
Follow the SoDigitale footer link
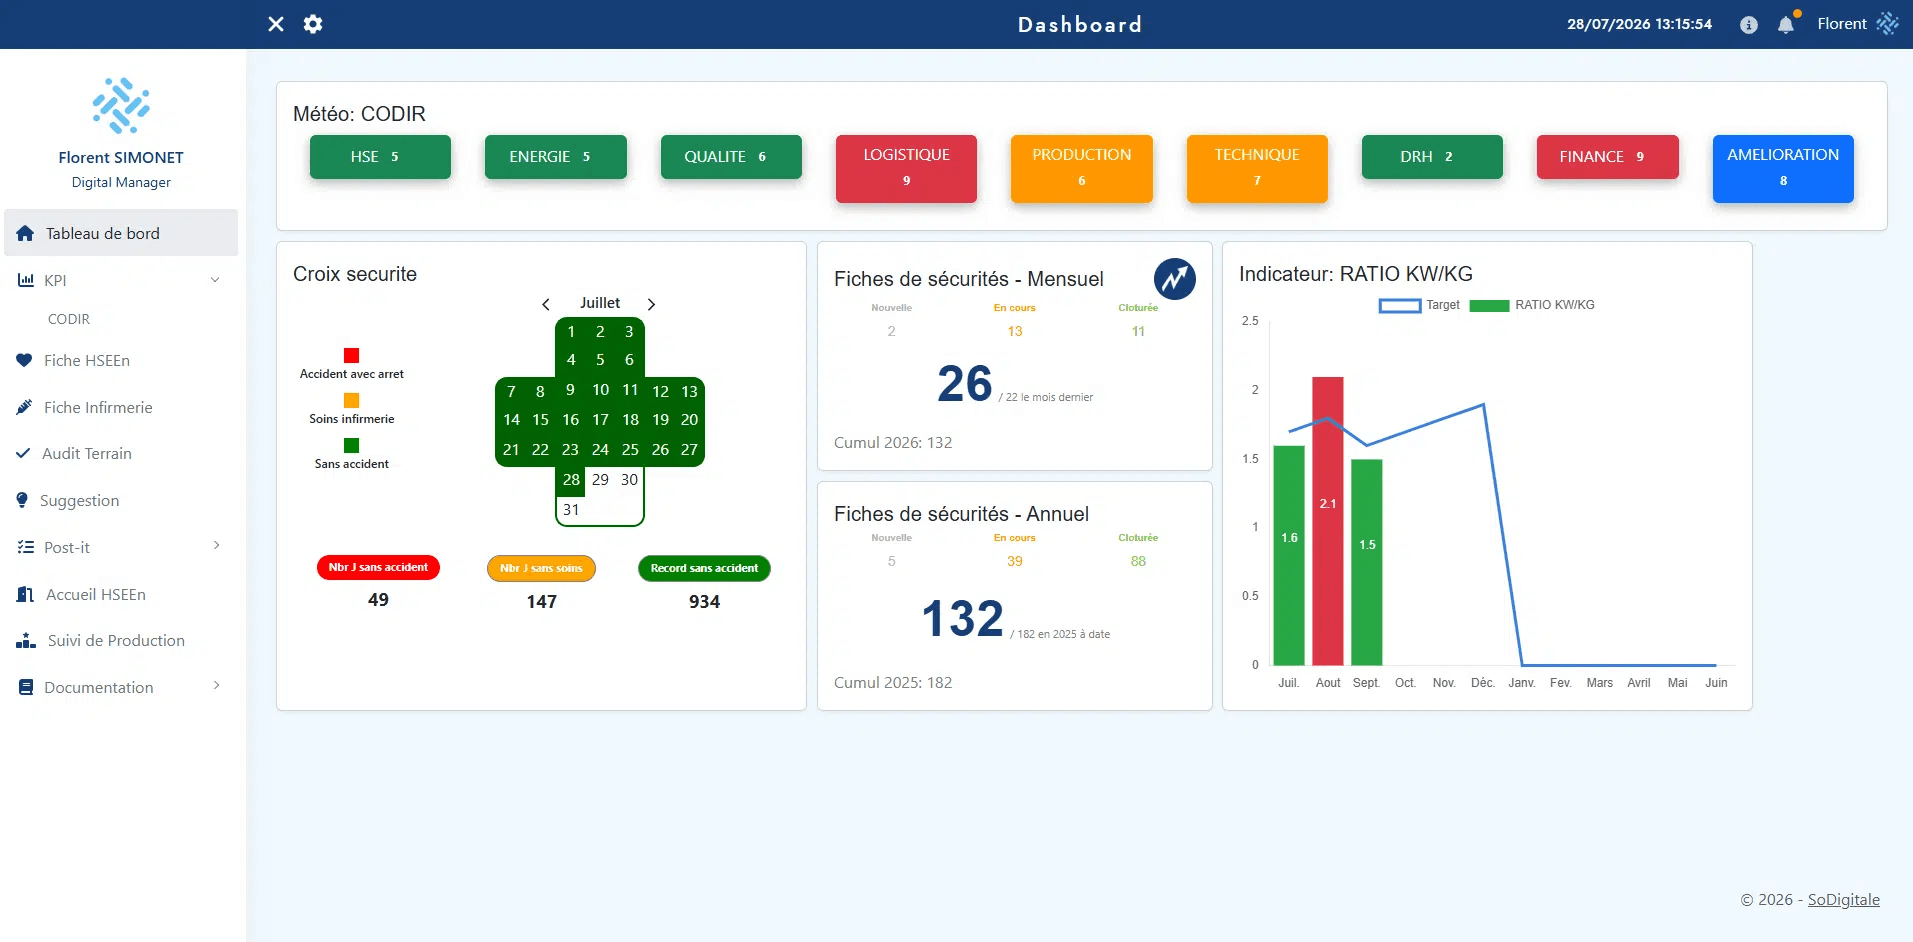coord(1844,899)
